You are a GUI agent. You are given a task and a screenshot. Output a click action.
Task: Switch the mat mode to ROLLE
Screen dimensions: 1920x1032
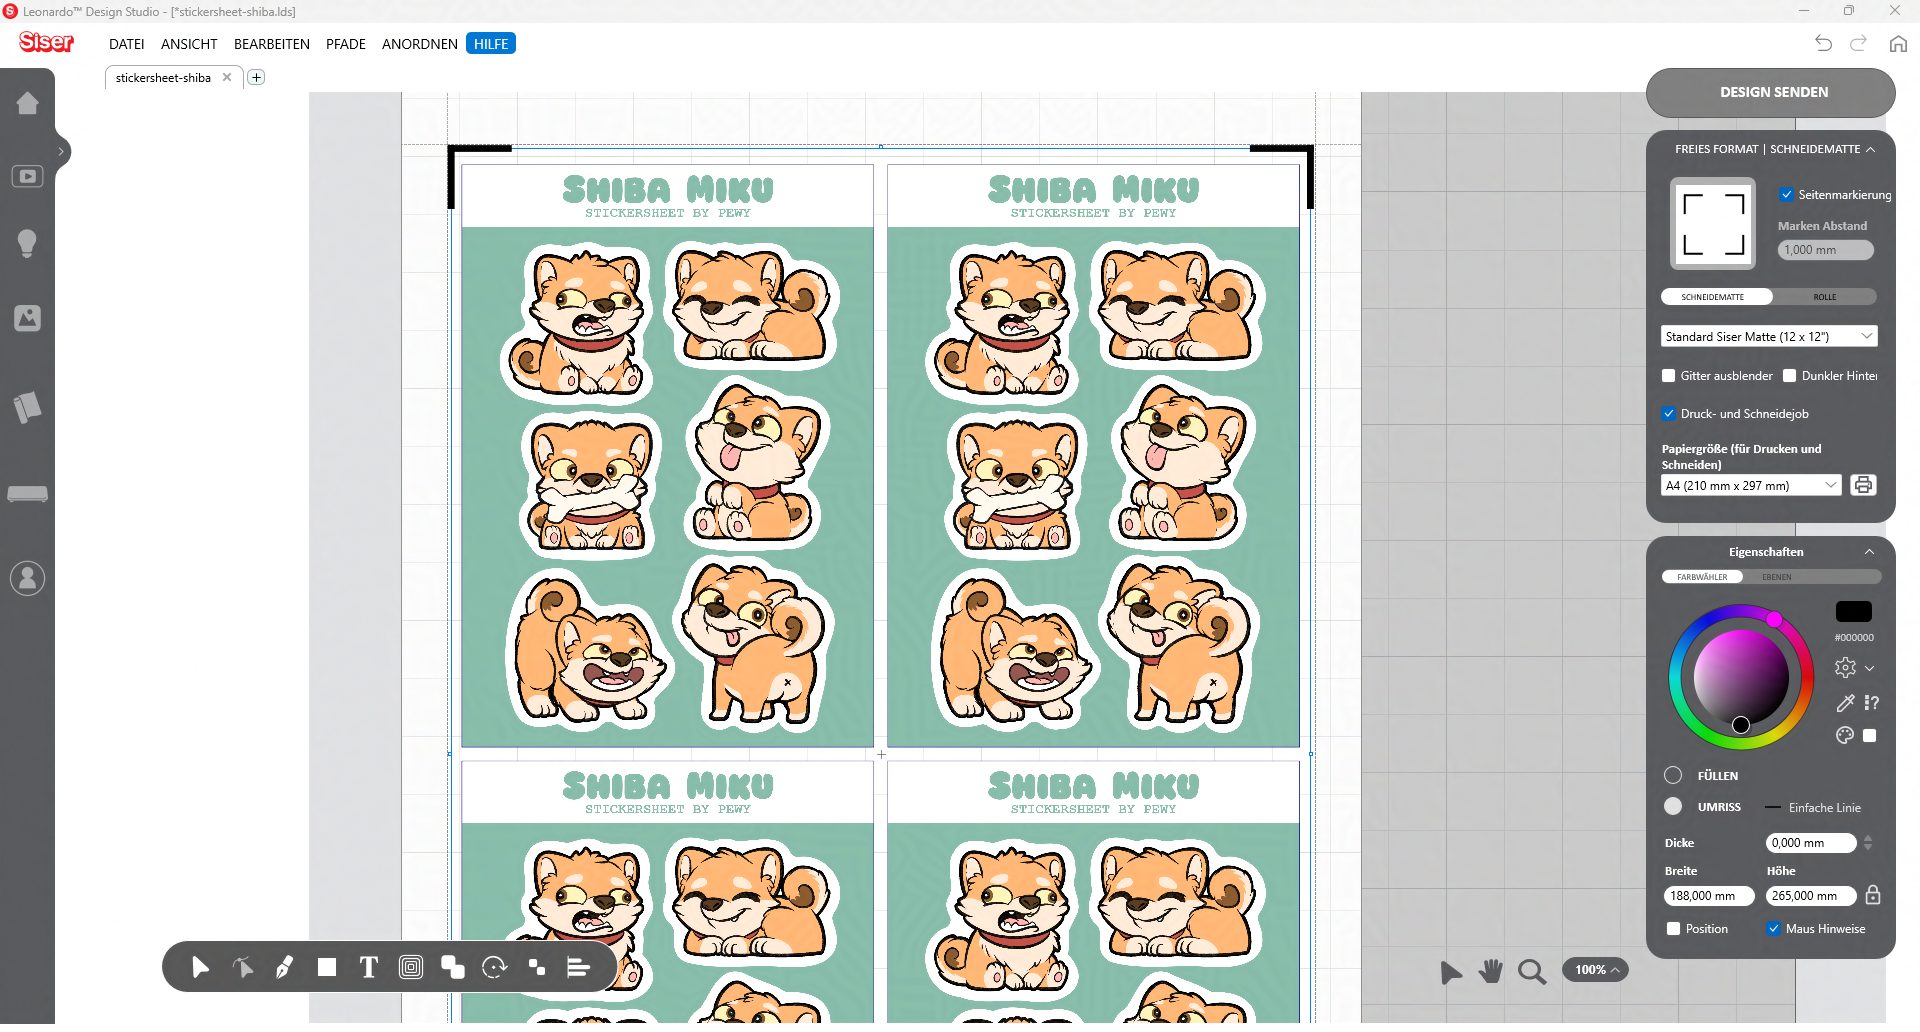(x=1824, y=297)
